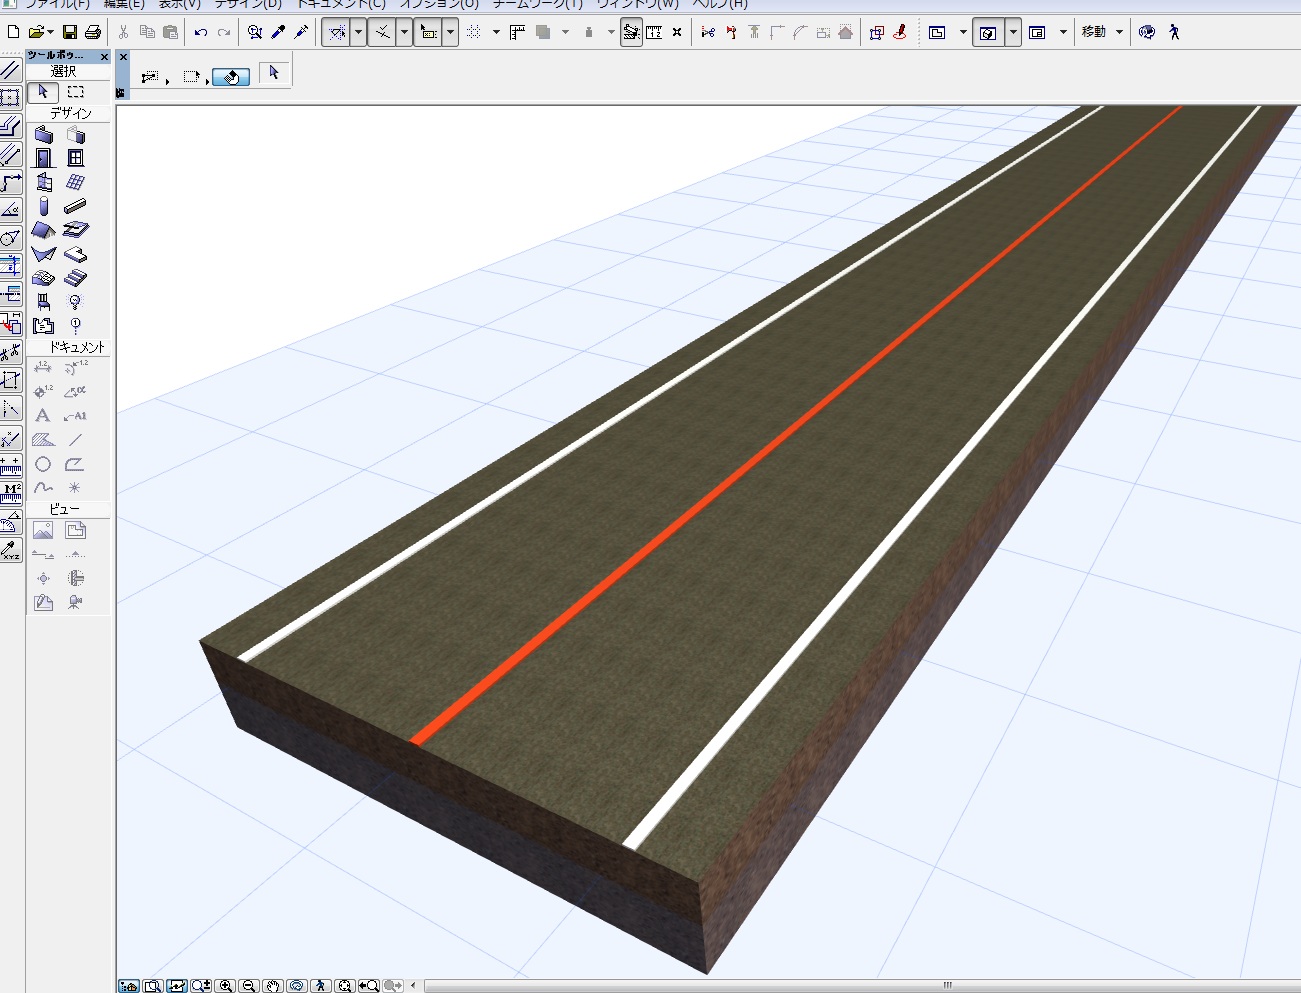Image resolution: width=1301 pixels, height=993 pixels.
Task: Open the オプション(O) menu
Action: (x=440, y=4)
